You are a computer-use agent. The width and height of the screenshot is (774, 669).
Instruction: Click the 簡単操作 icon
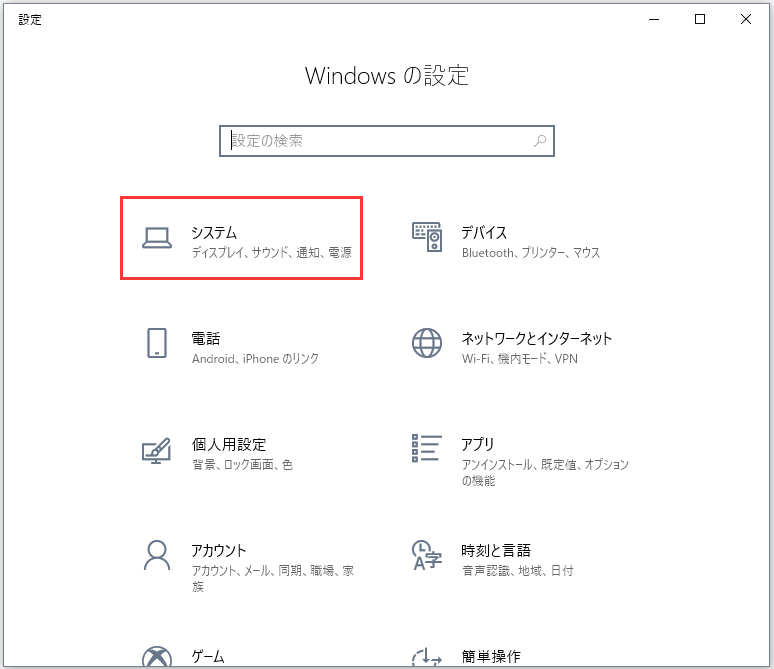point(427,658)
